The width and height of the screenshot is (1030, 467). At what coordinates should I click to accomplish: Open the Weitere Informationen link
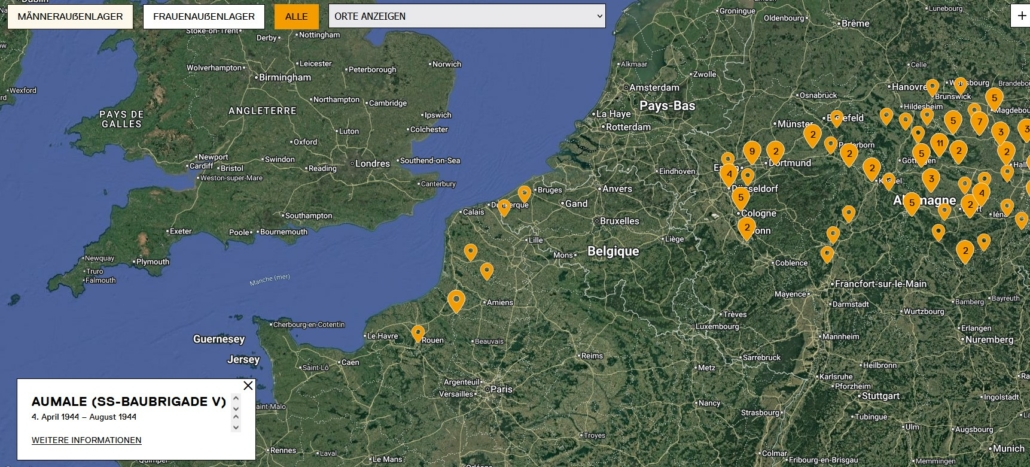(86, 440)
